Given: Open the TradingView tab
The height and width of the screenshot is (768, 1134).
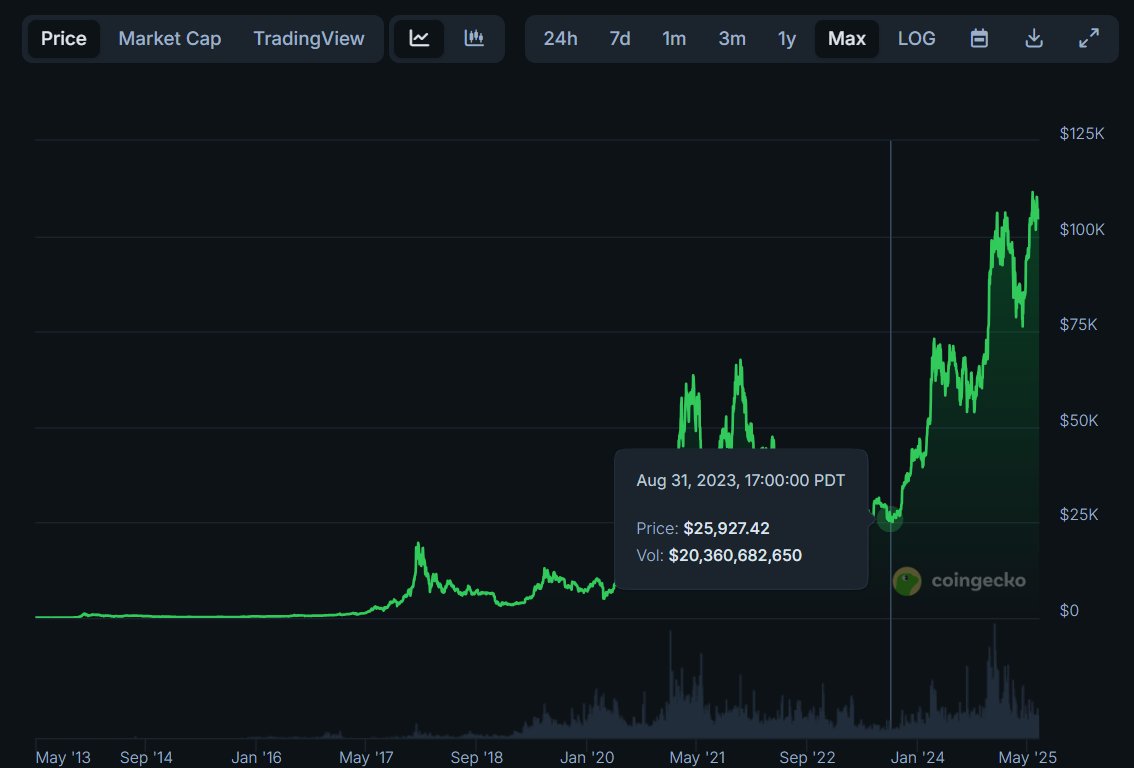Looking at the screenshot, I should coord(309,38).
